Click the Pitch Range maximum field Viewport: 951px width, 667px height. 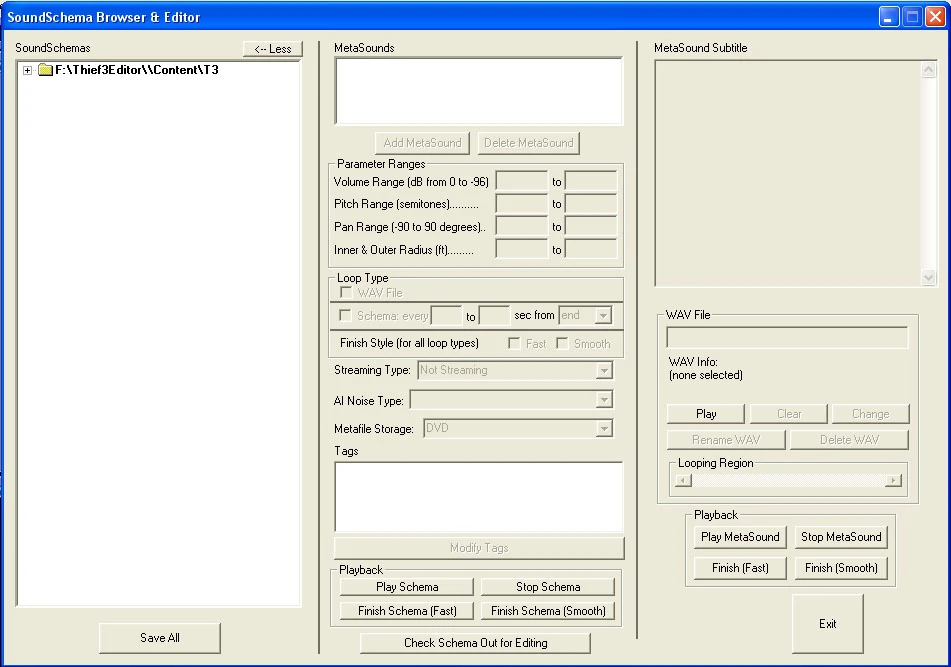[591, 204]
